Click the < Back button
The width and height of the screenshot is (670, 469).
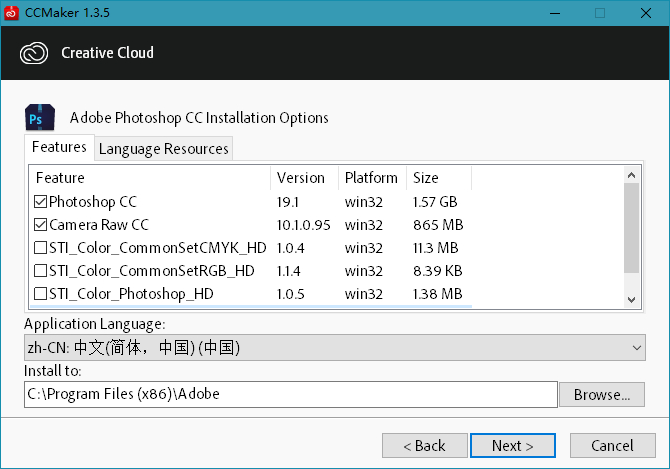[x=425, y=446]
